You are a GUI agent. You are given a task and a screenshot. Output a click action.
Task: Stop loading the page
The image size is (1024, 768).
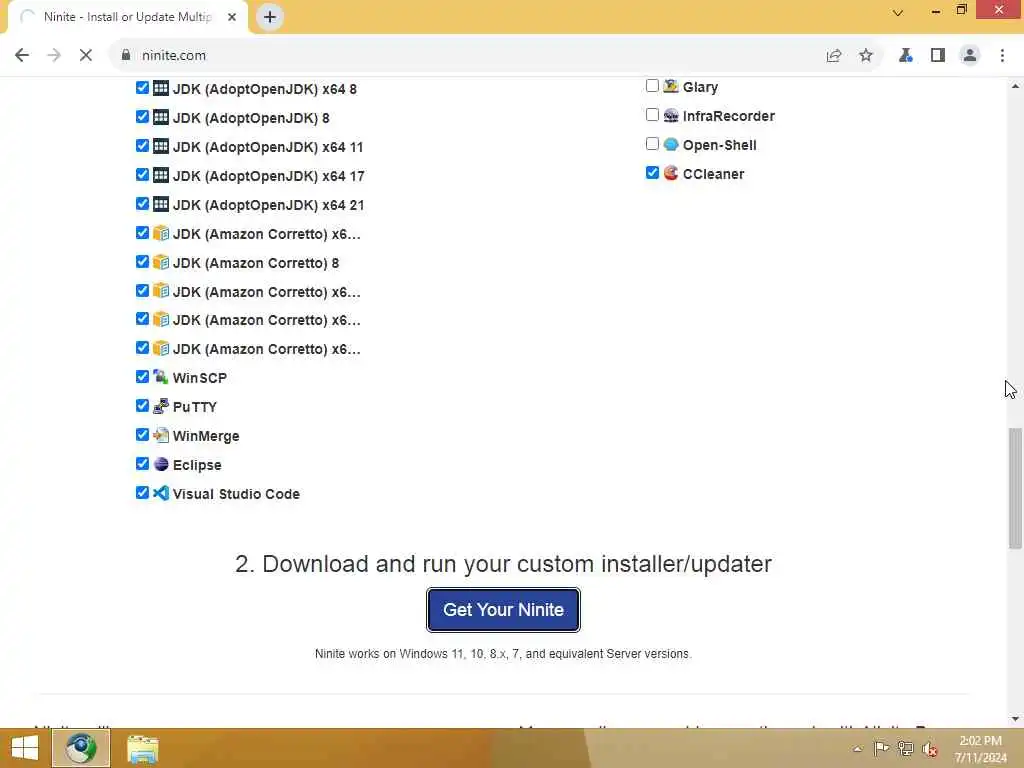click(86, 56)
